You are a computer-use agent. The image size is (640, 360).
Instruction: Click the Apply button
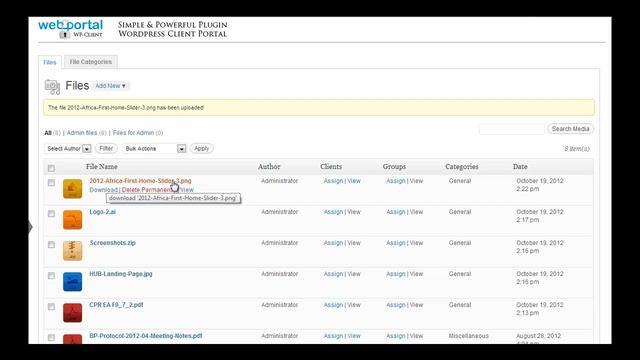(202, 148)
